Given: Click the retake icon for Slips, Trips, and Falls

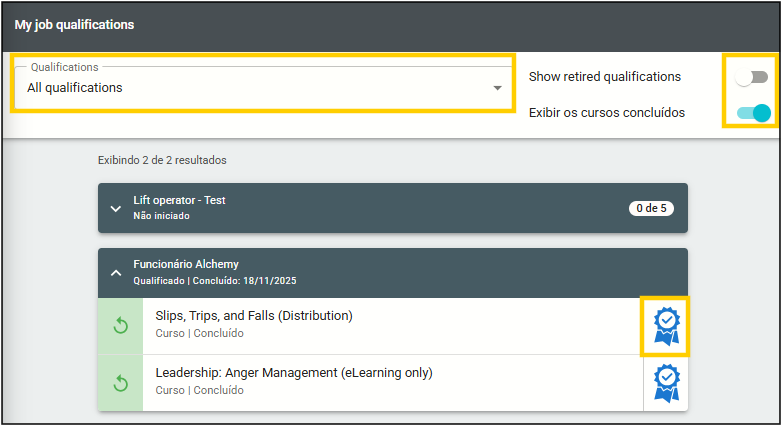Looking at the screenshot, I should (120, 326).
